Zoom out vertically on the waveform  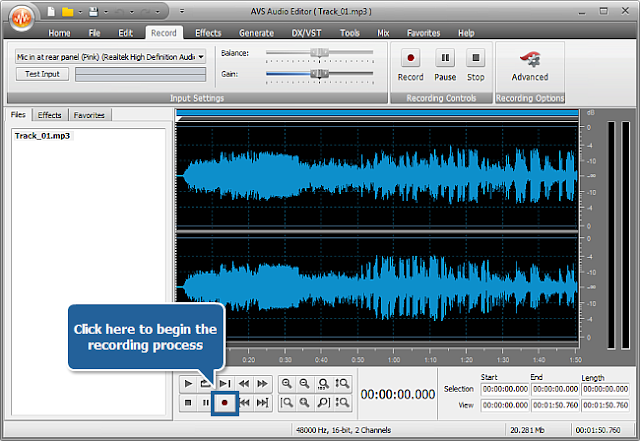[342, 403]
